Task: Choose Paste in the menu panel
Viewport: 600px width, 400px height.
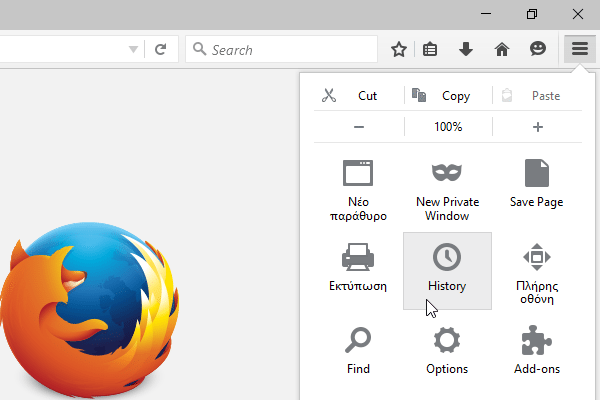Action: (537, 95)
